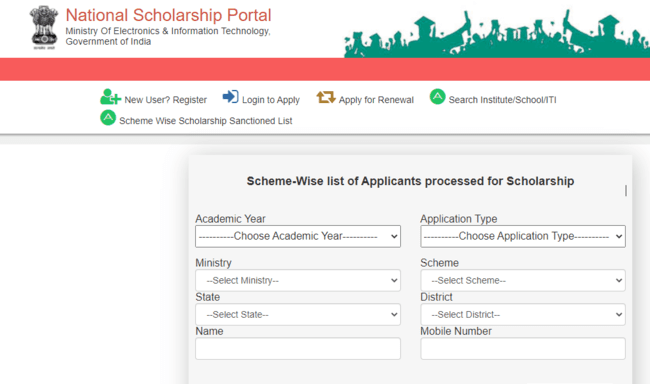Image resolution: width=650 pixels, height=384 pixels.
Task: Go to Apply for Renewal
Action: (x=376, y=100)
